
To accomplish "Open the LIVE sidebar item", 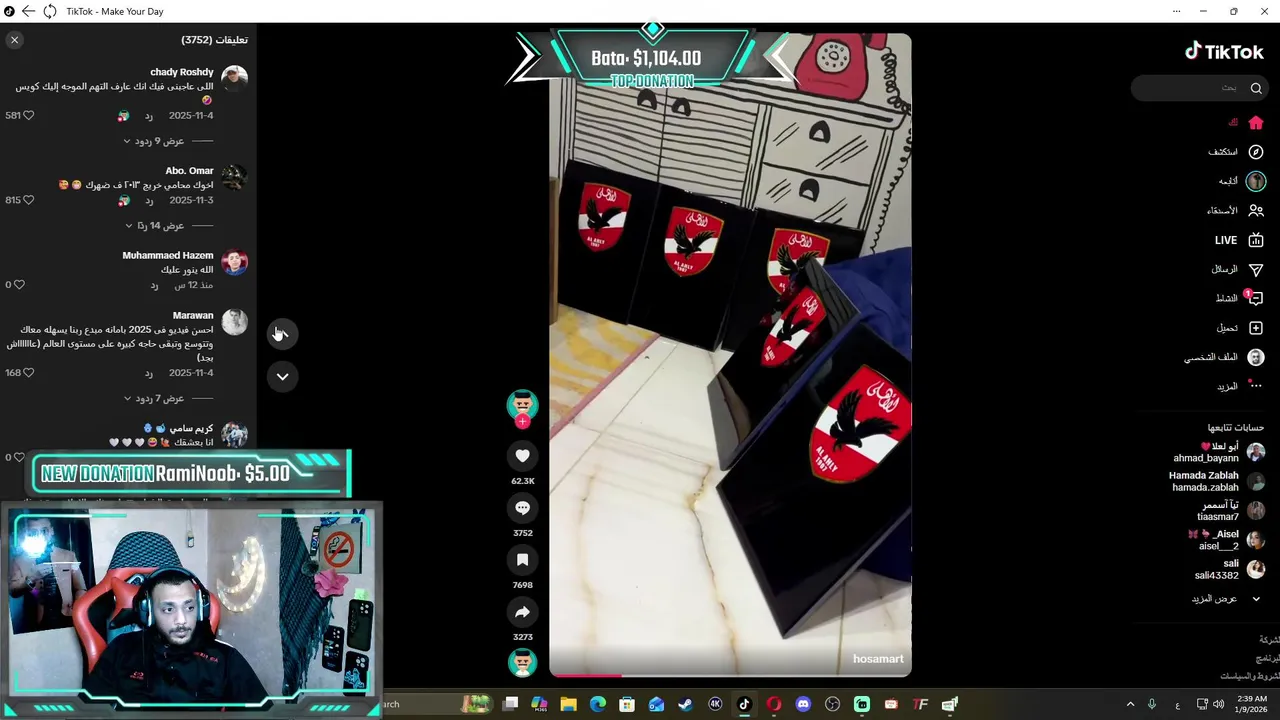I will (1240, 240).
